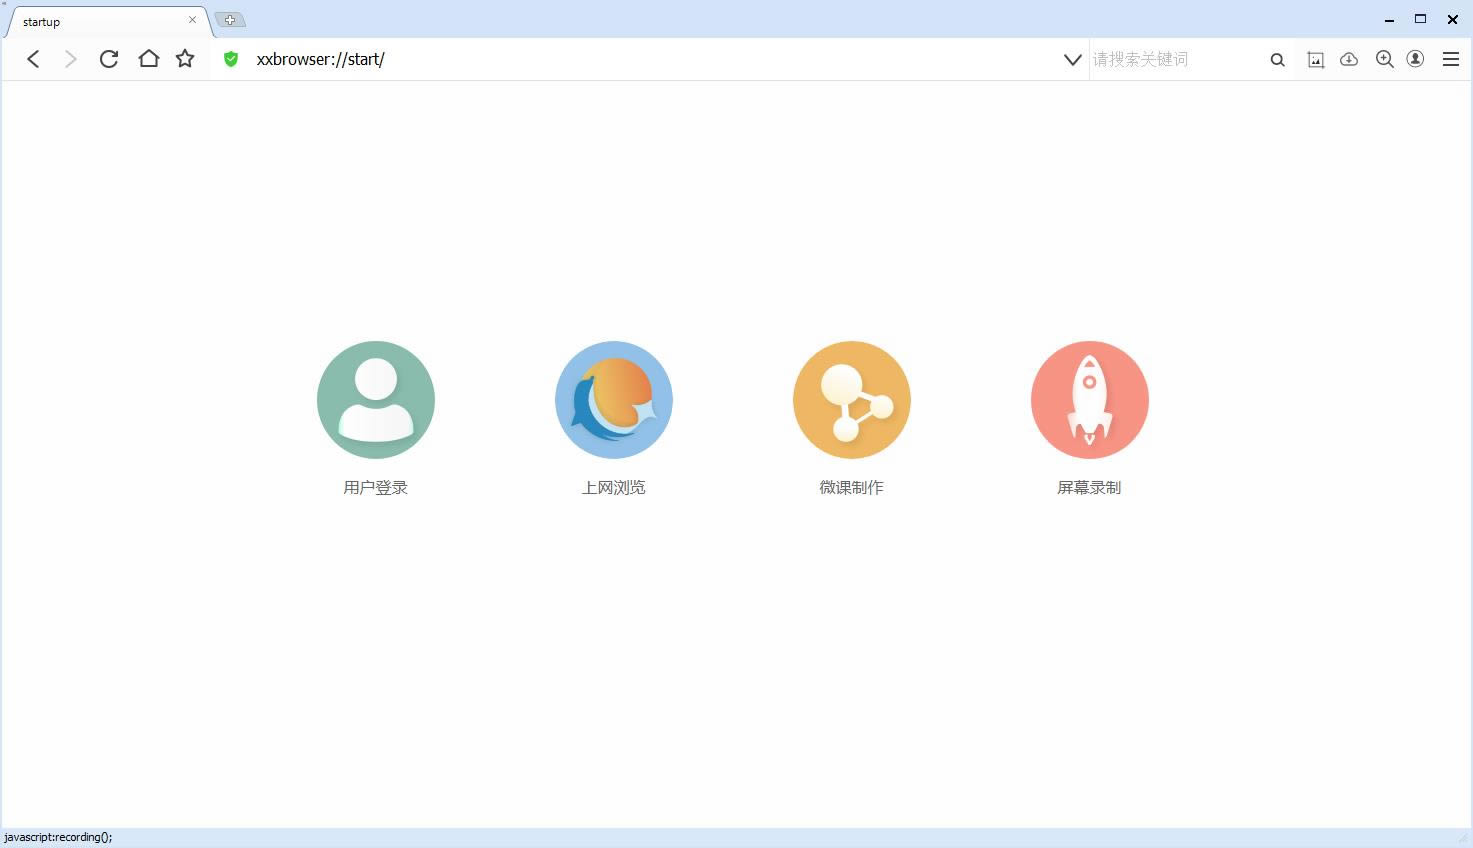Viewport: 1473px width, 848px height.
Task: Open the hamburger main menu
Action: pos(1450,59)
